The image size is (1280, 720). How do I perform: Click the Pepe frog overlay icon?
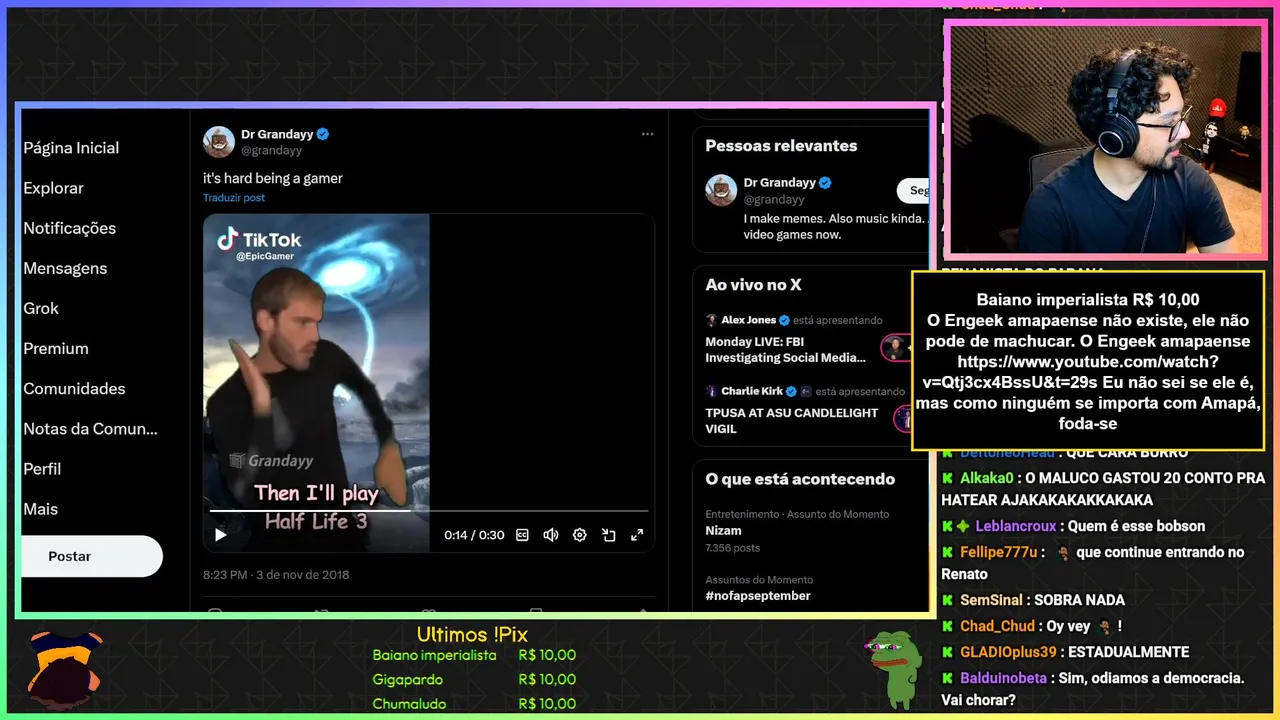tap(892, 668)
